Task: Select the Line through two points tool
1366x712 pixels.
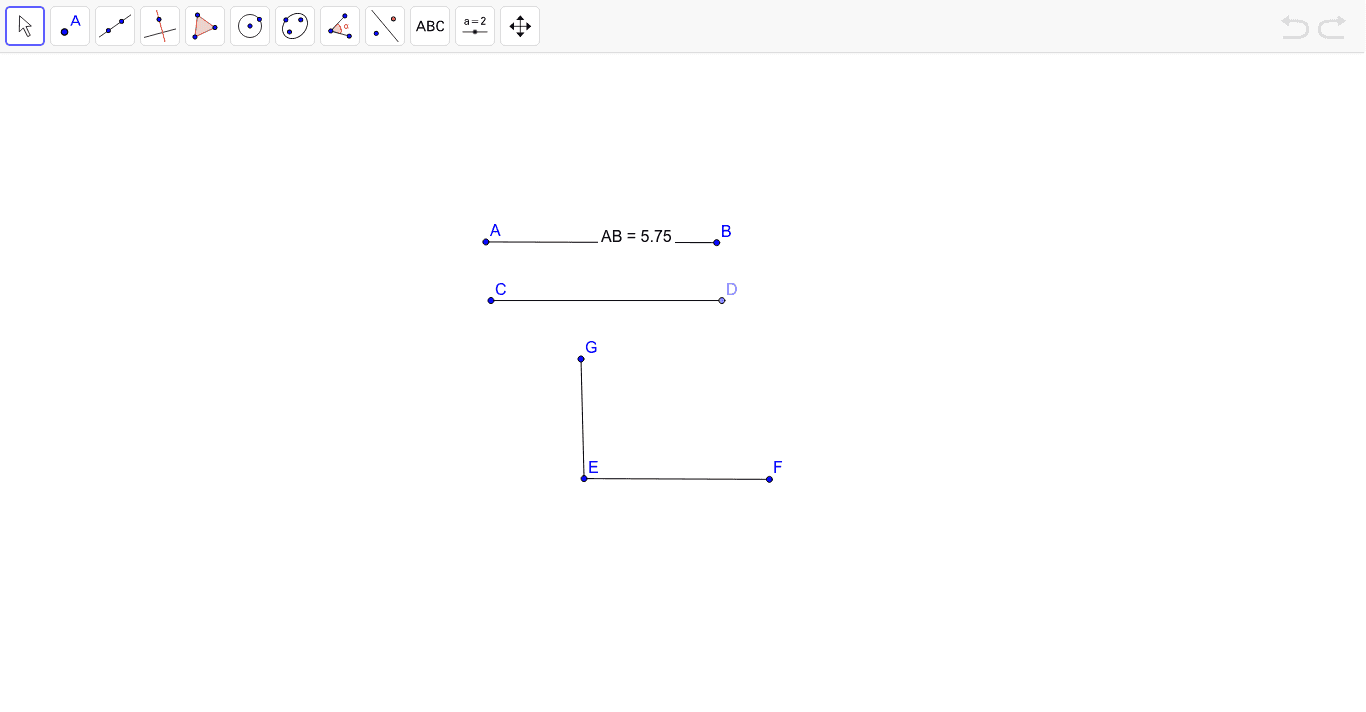Action: pos(115,25)
